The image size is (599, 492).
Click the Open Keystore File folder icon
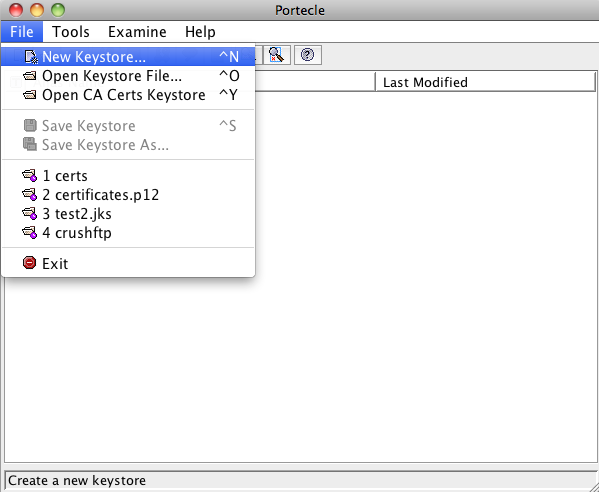click(x=30, y=76)
